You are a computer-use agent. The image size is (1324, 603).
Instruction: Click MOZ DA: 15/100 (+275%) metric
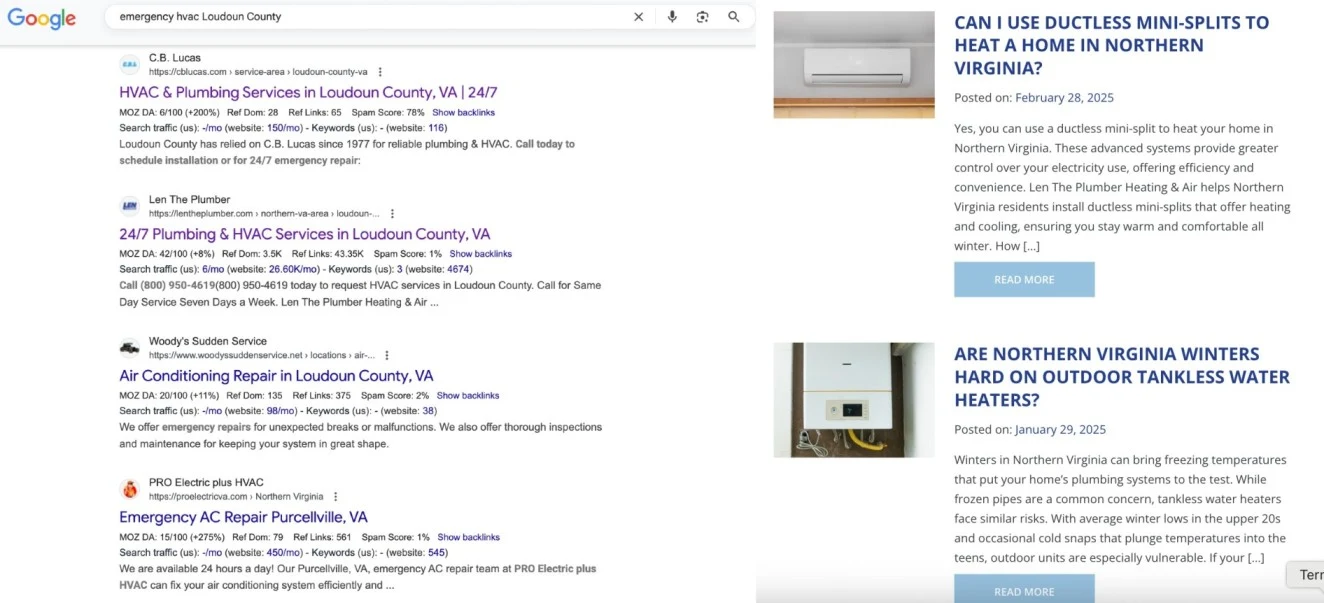(171, 537)
